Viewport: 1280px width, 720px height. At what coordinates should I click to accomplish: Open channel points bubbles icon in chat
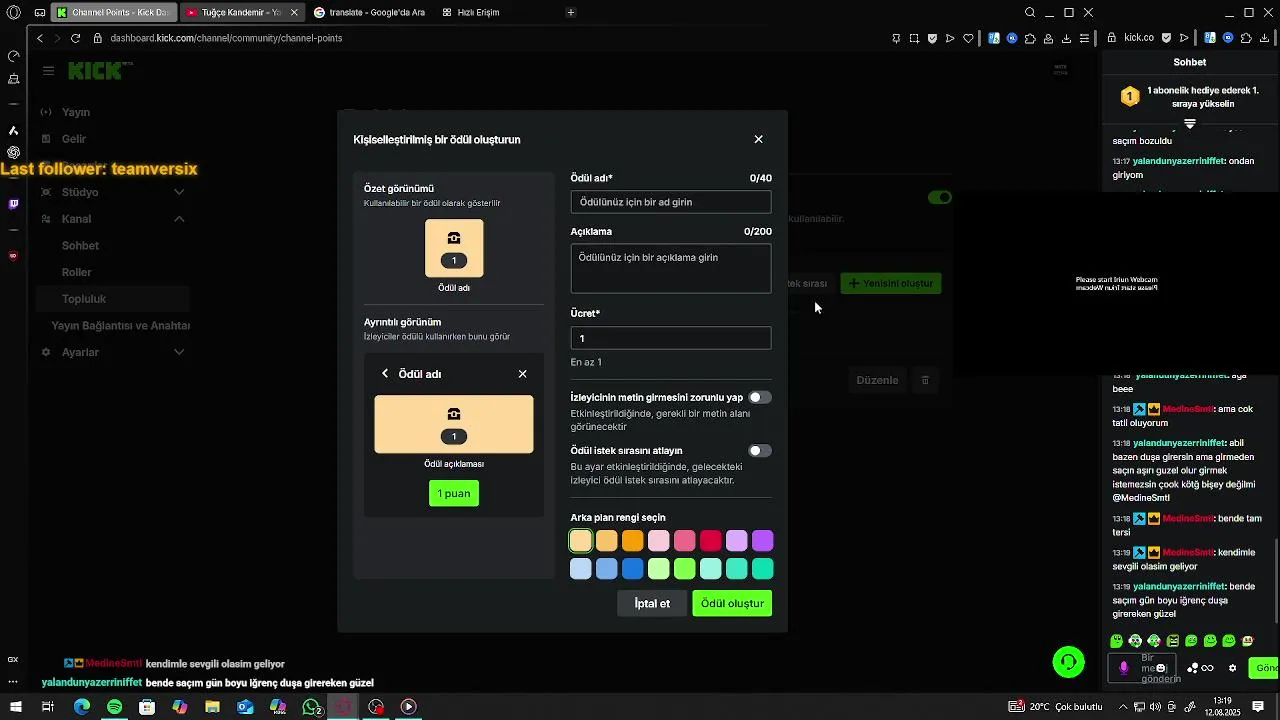[1193, 668]
